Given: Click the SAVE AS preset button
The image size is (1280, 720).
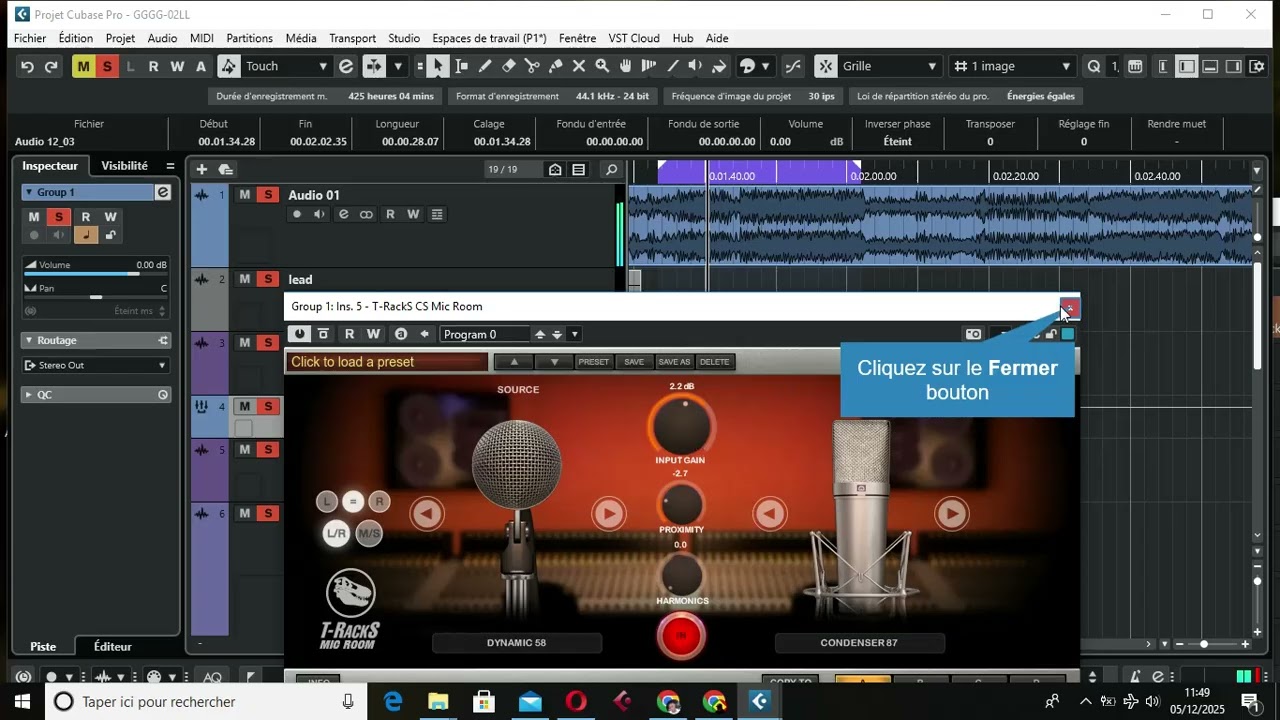Looking at the screenshot, I should click(674, 362).
